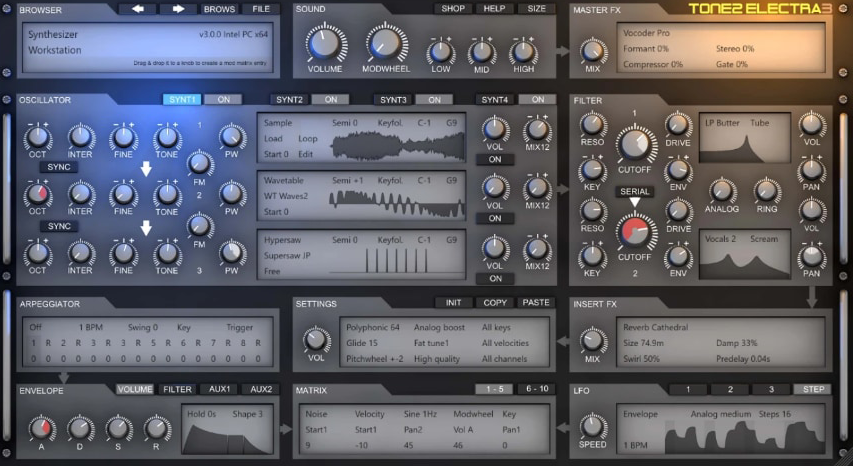Click the master Volume knob in Sound section
The width and height of the screenshot is (853, 466).
point(323,45)
